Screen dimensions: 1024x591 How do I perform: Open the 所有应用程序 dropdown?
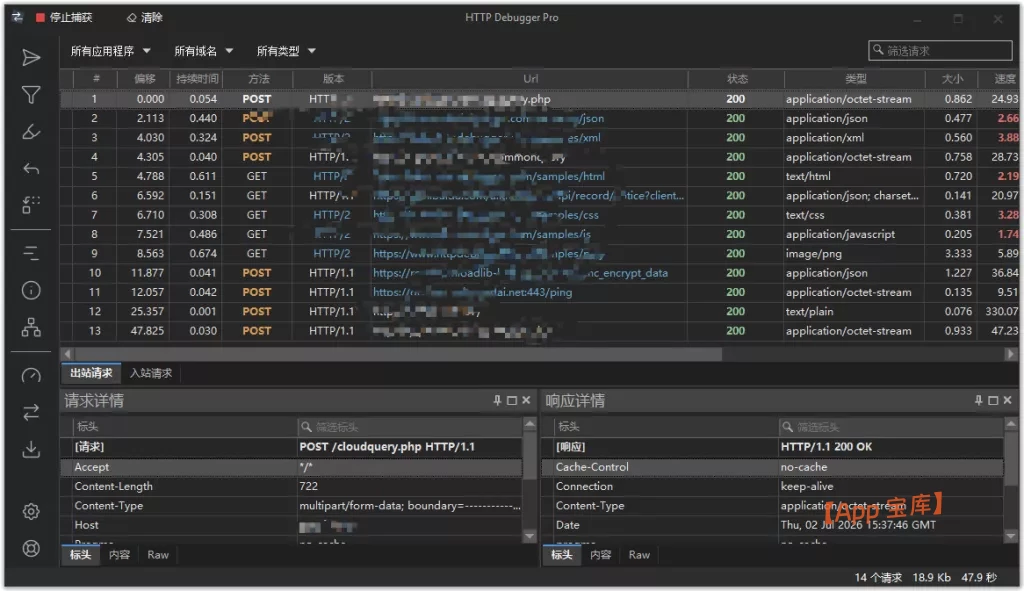(x=110, y=51)
